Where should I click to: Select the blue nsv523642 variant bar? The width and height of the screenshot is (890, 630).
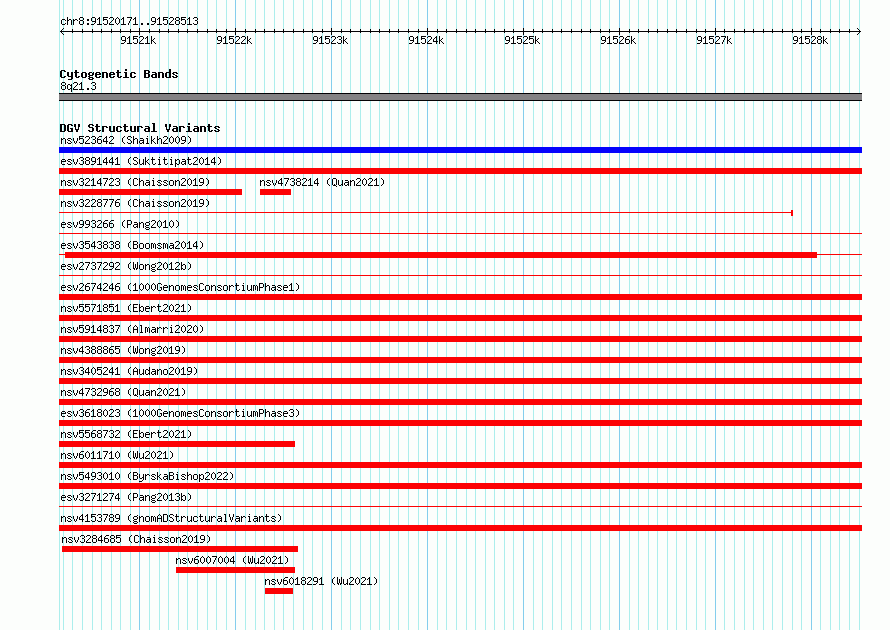[460, 150]
